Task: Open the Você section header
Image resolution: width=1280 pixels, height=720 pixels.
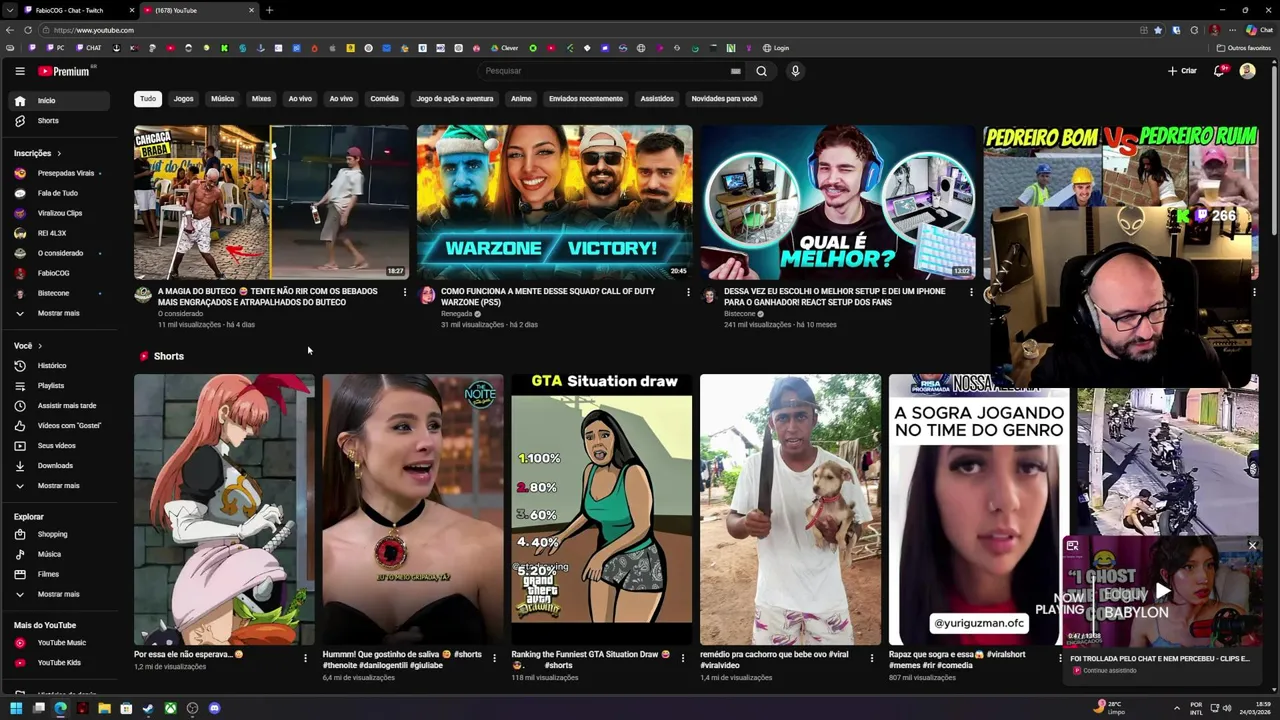Action: pyautogui.click(x=28, y=346)
